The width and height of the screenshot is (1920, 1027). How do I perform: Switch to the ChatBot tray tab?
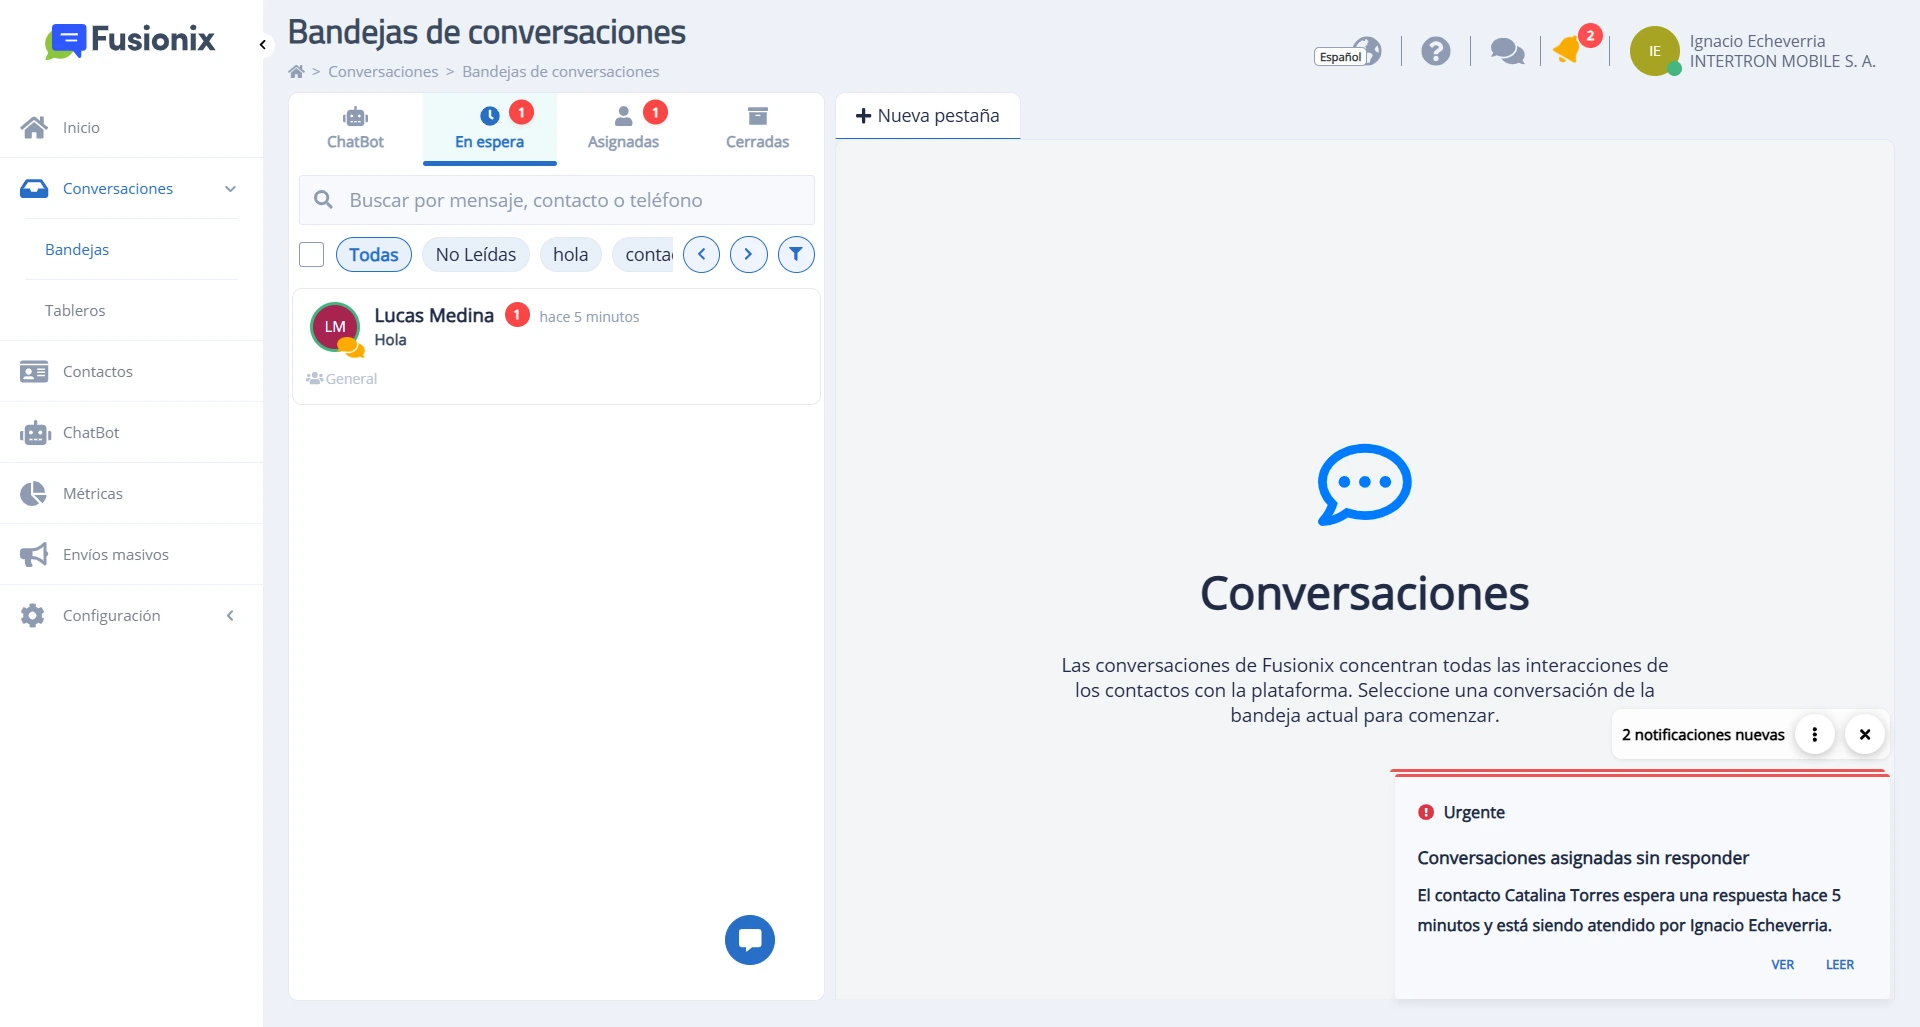click(355, 129)
